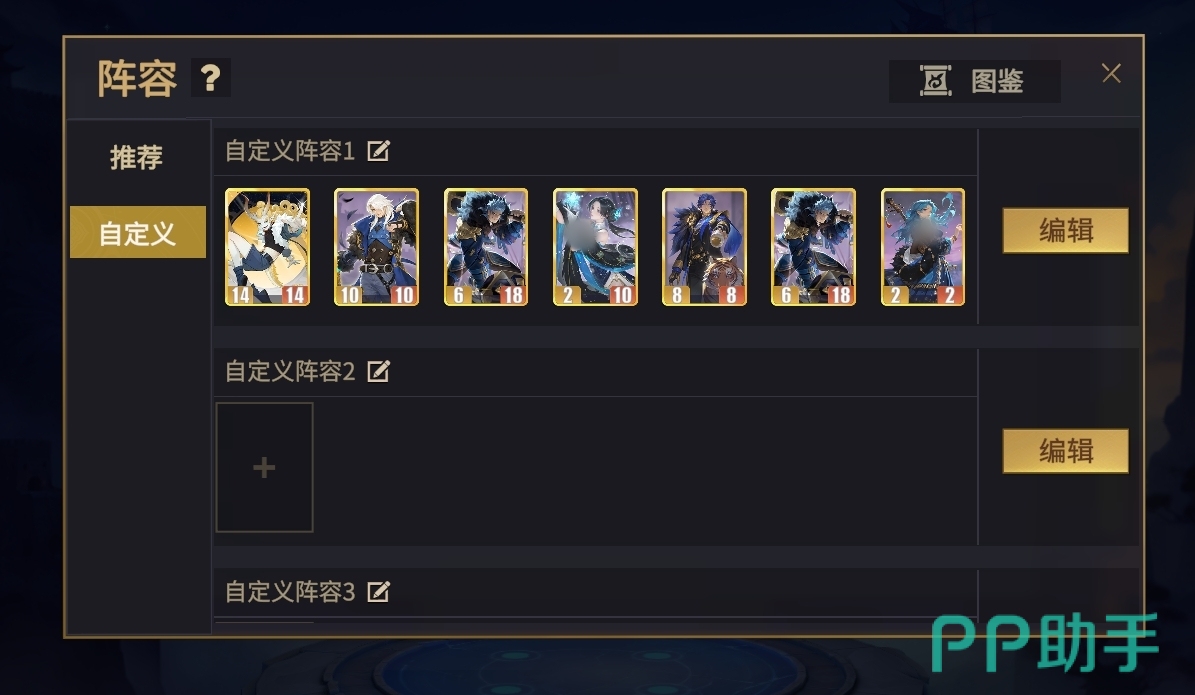The image size is (1195, 695).
Task: Click the 自定义阵容1 title text
Action: coord(290,151)
